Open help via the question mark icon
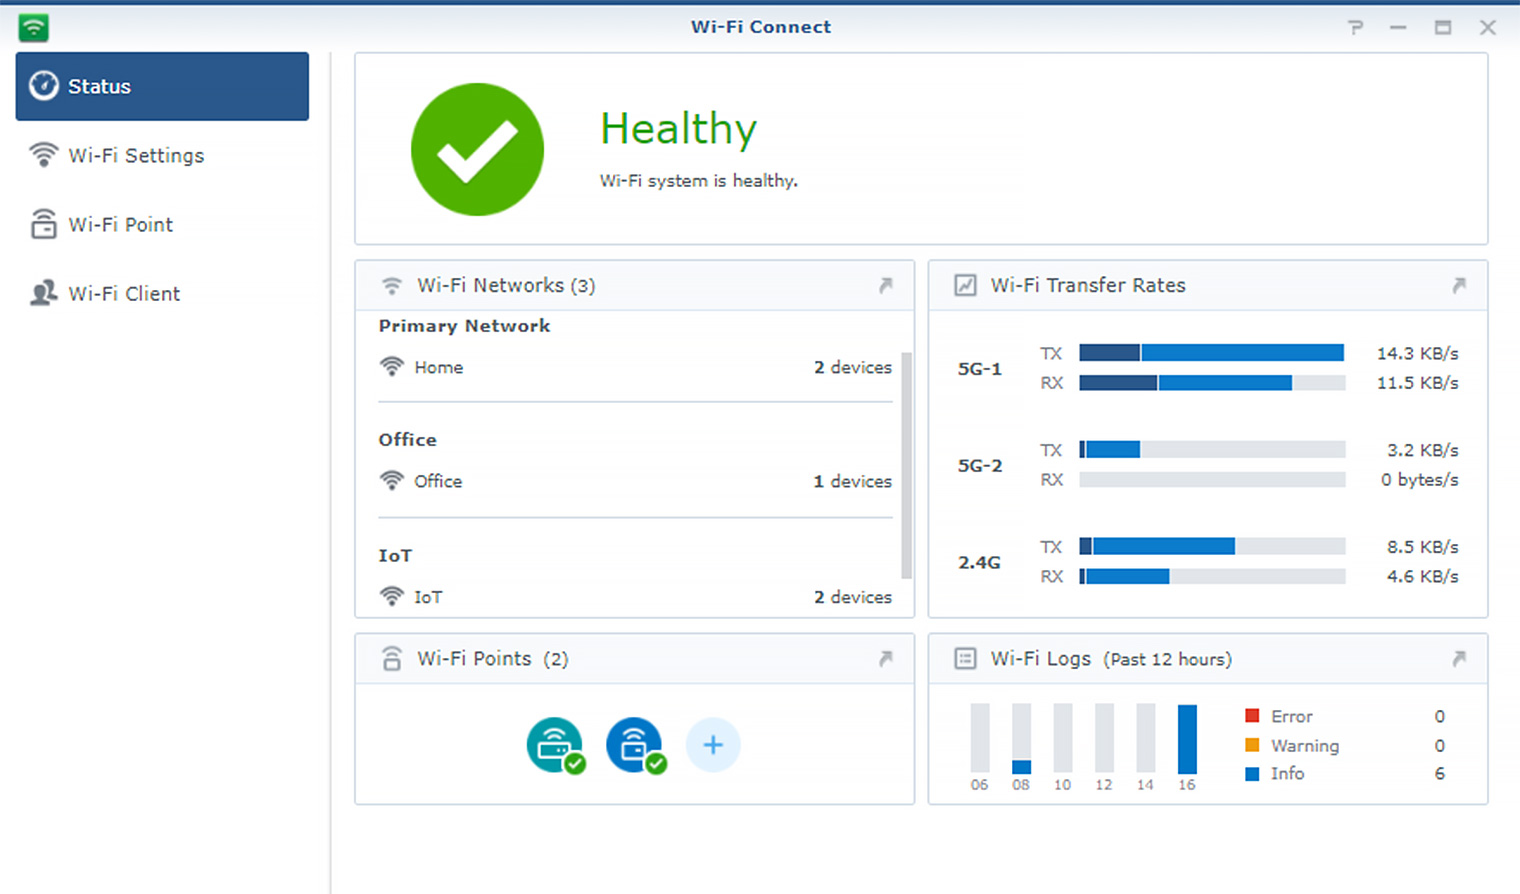The image size is (1520, 894). click(1356, 27)
